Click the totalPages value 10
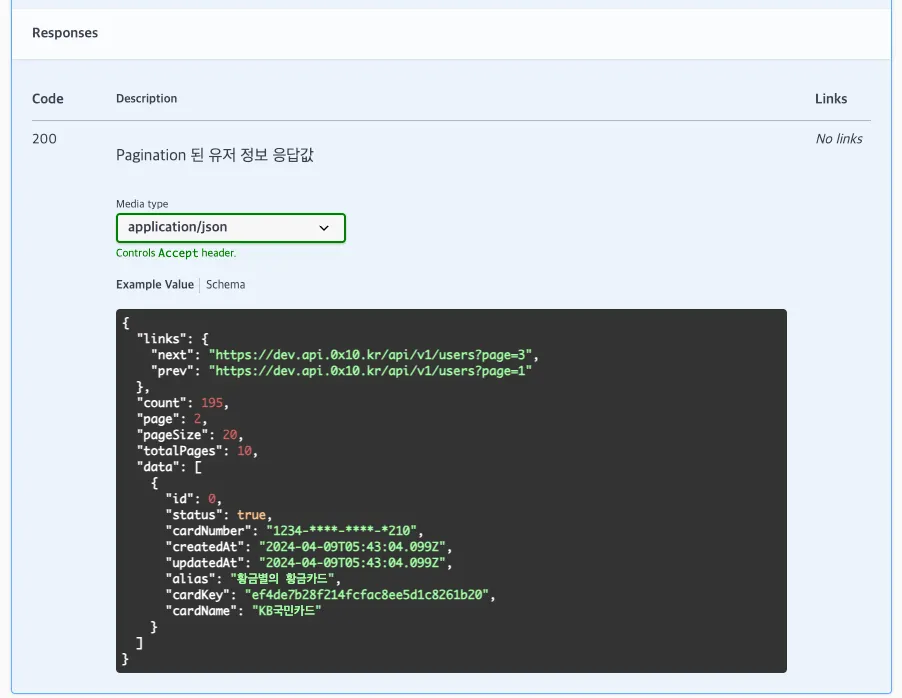Screen dimensions: 902x698 (244, 451)
